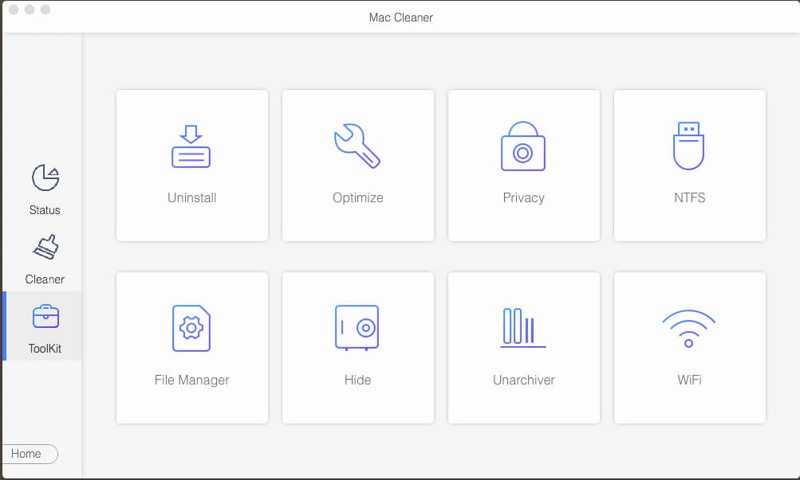Select the WiFi signal icon

pos(689,329)
